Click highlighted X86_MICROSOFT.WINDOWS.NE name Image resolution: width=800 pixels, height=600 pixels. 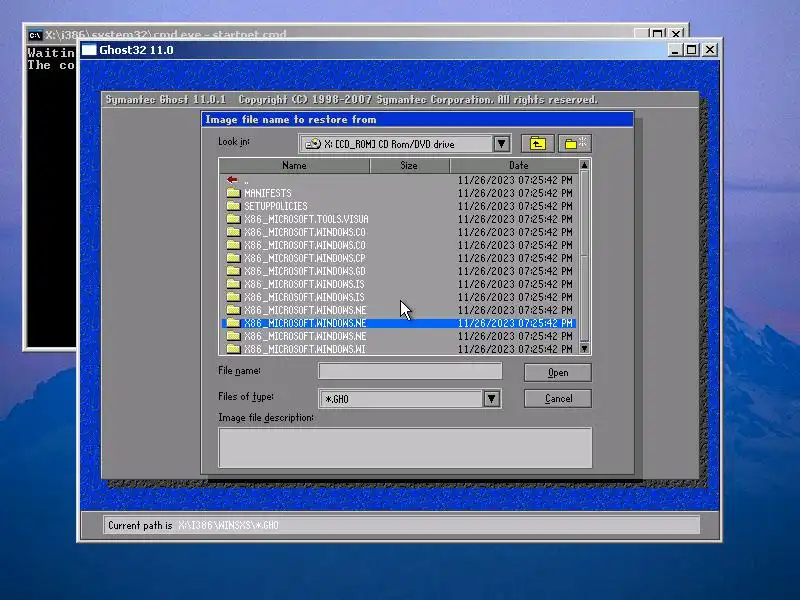point(305,323)
